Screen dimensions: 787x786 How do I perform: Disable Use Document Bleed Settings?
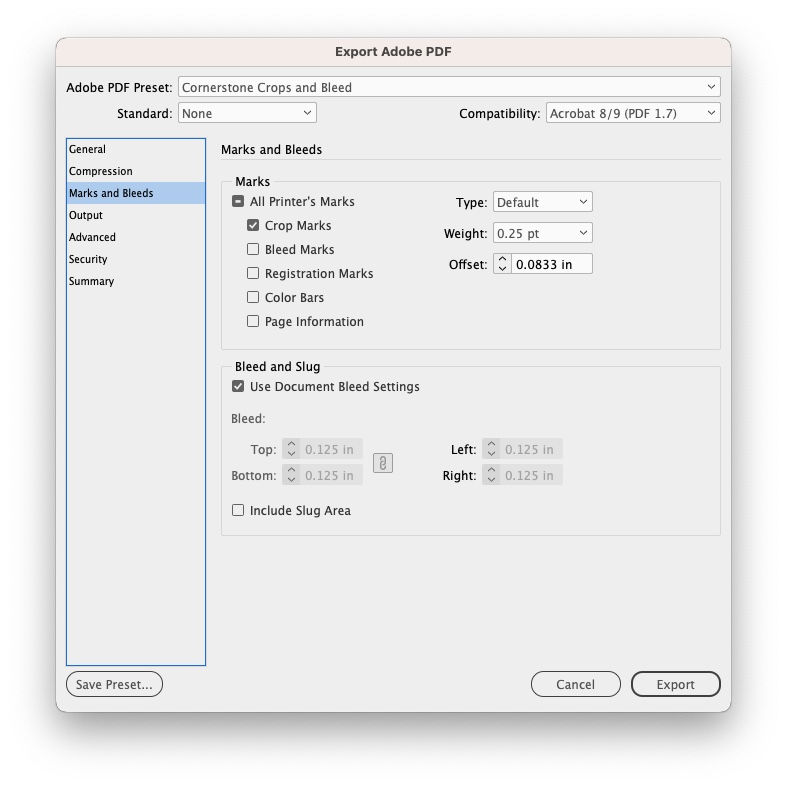tap(238, 387)
